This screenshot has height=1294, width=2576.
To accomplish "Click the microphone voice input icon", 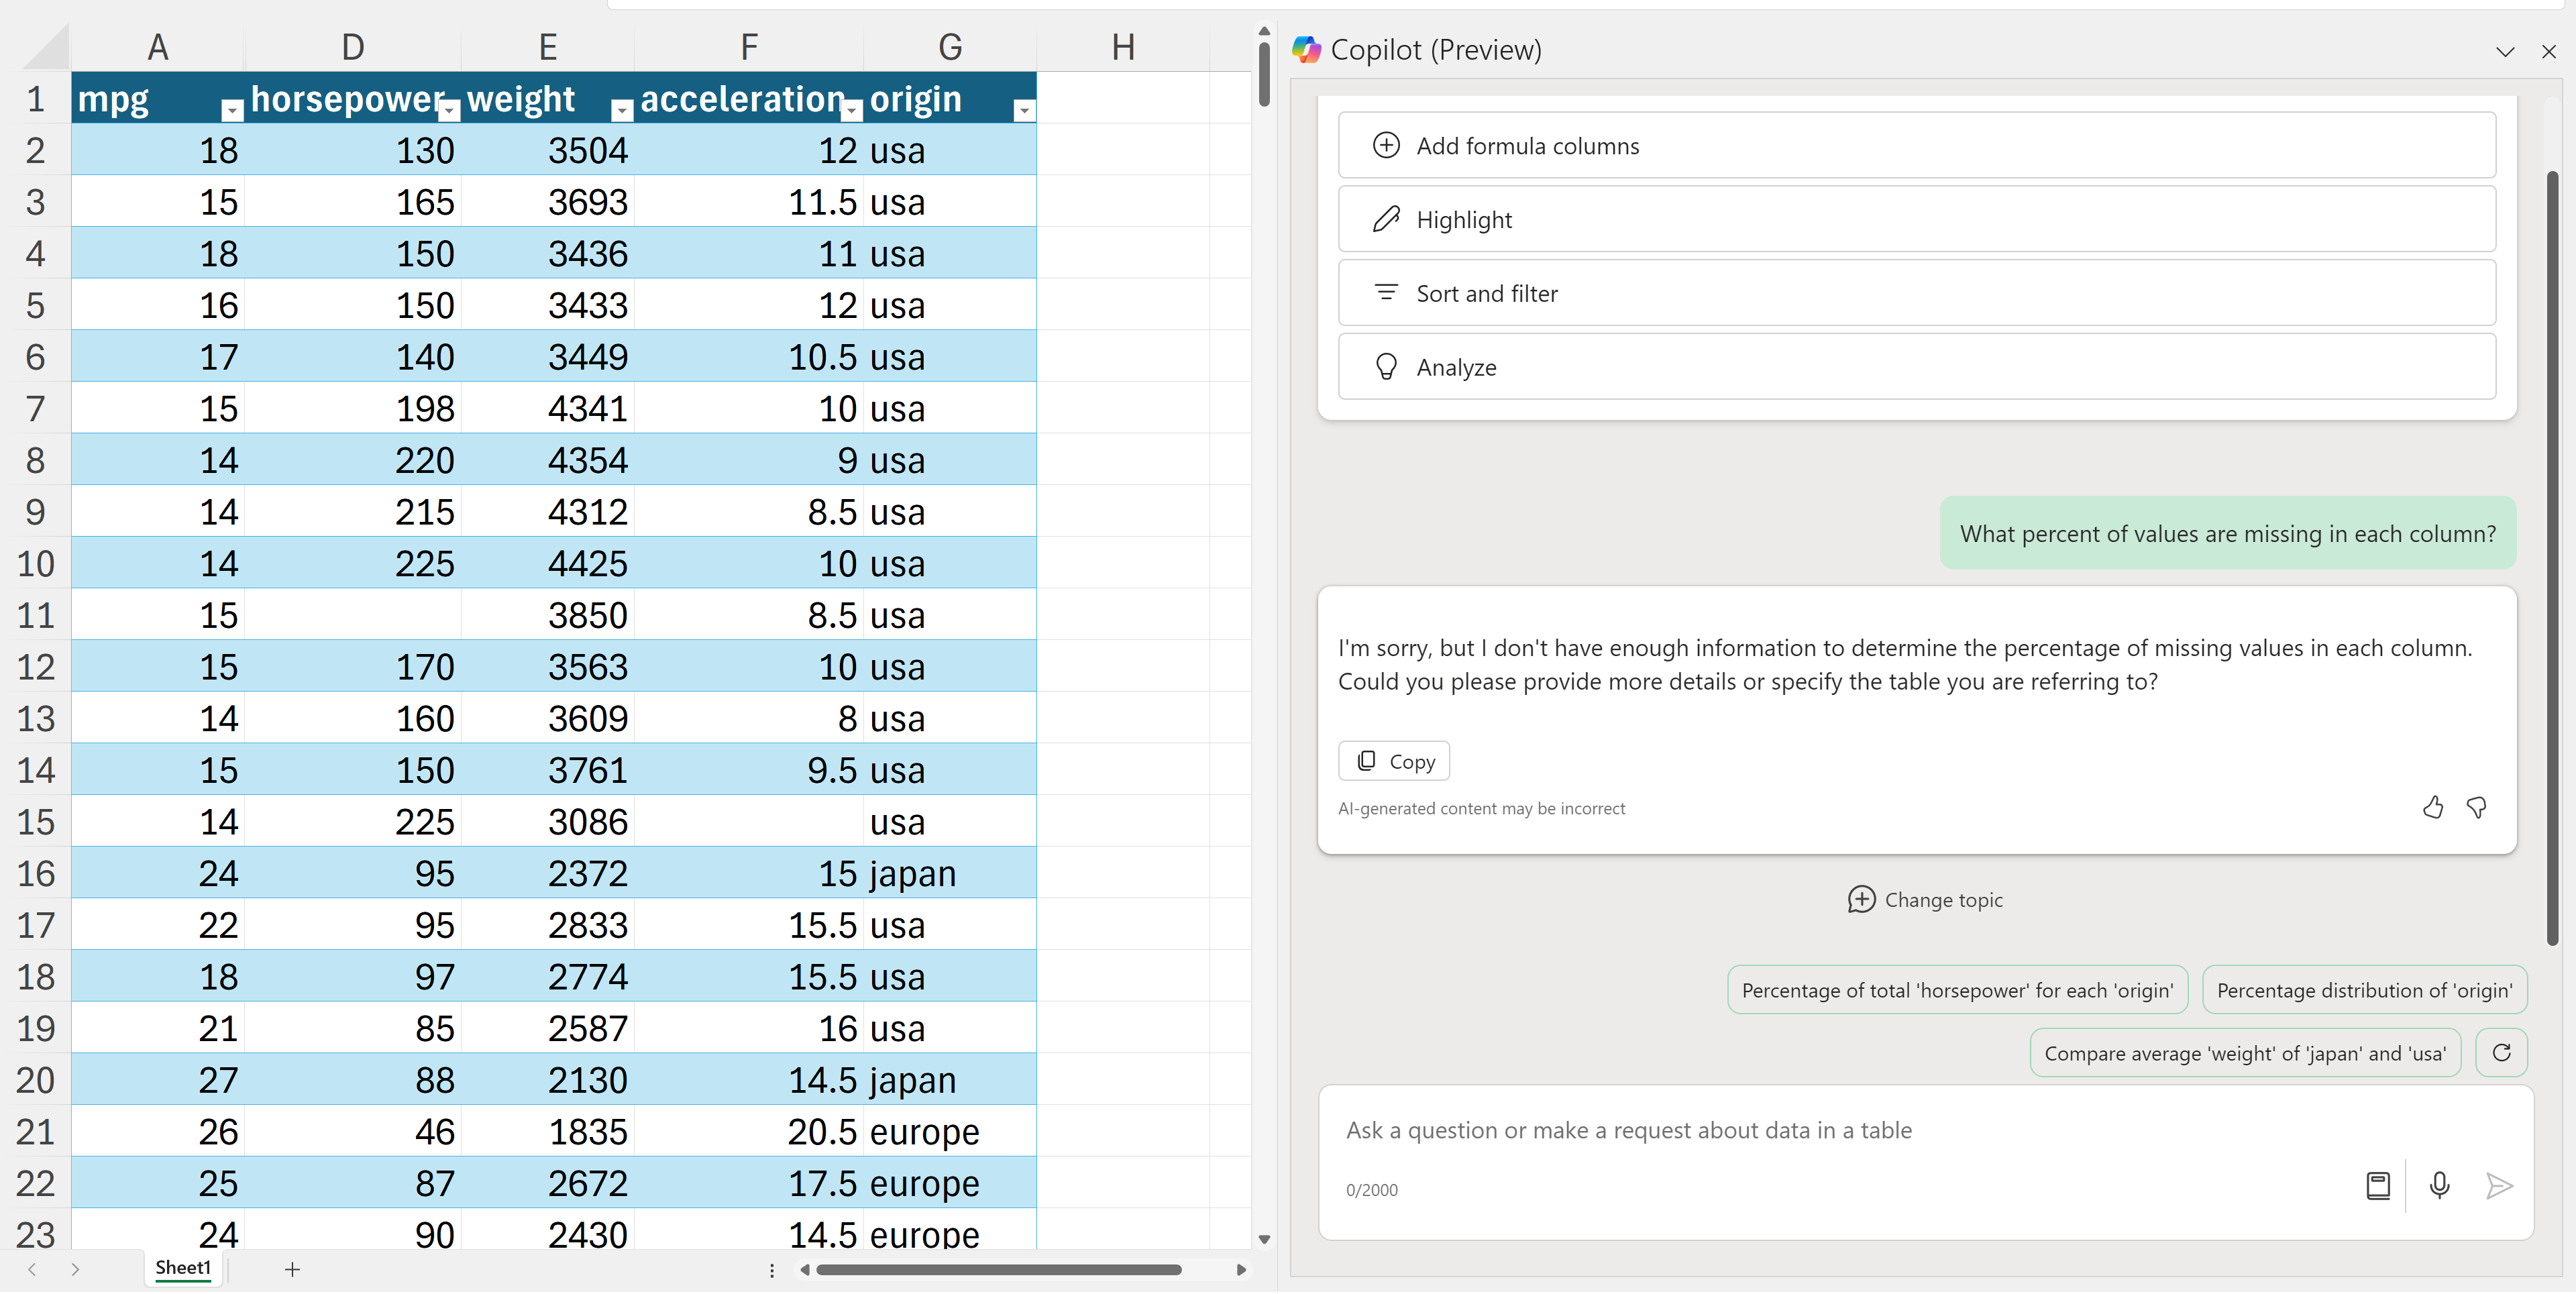I will pyautogui.click(x=2439, y=1186).
